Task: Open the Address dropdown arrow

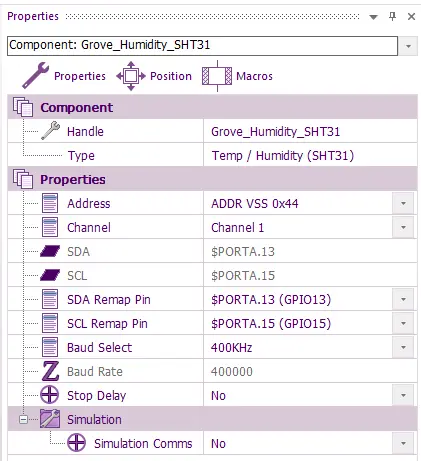Action: pos(403,203)
